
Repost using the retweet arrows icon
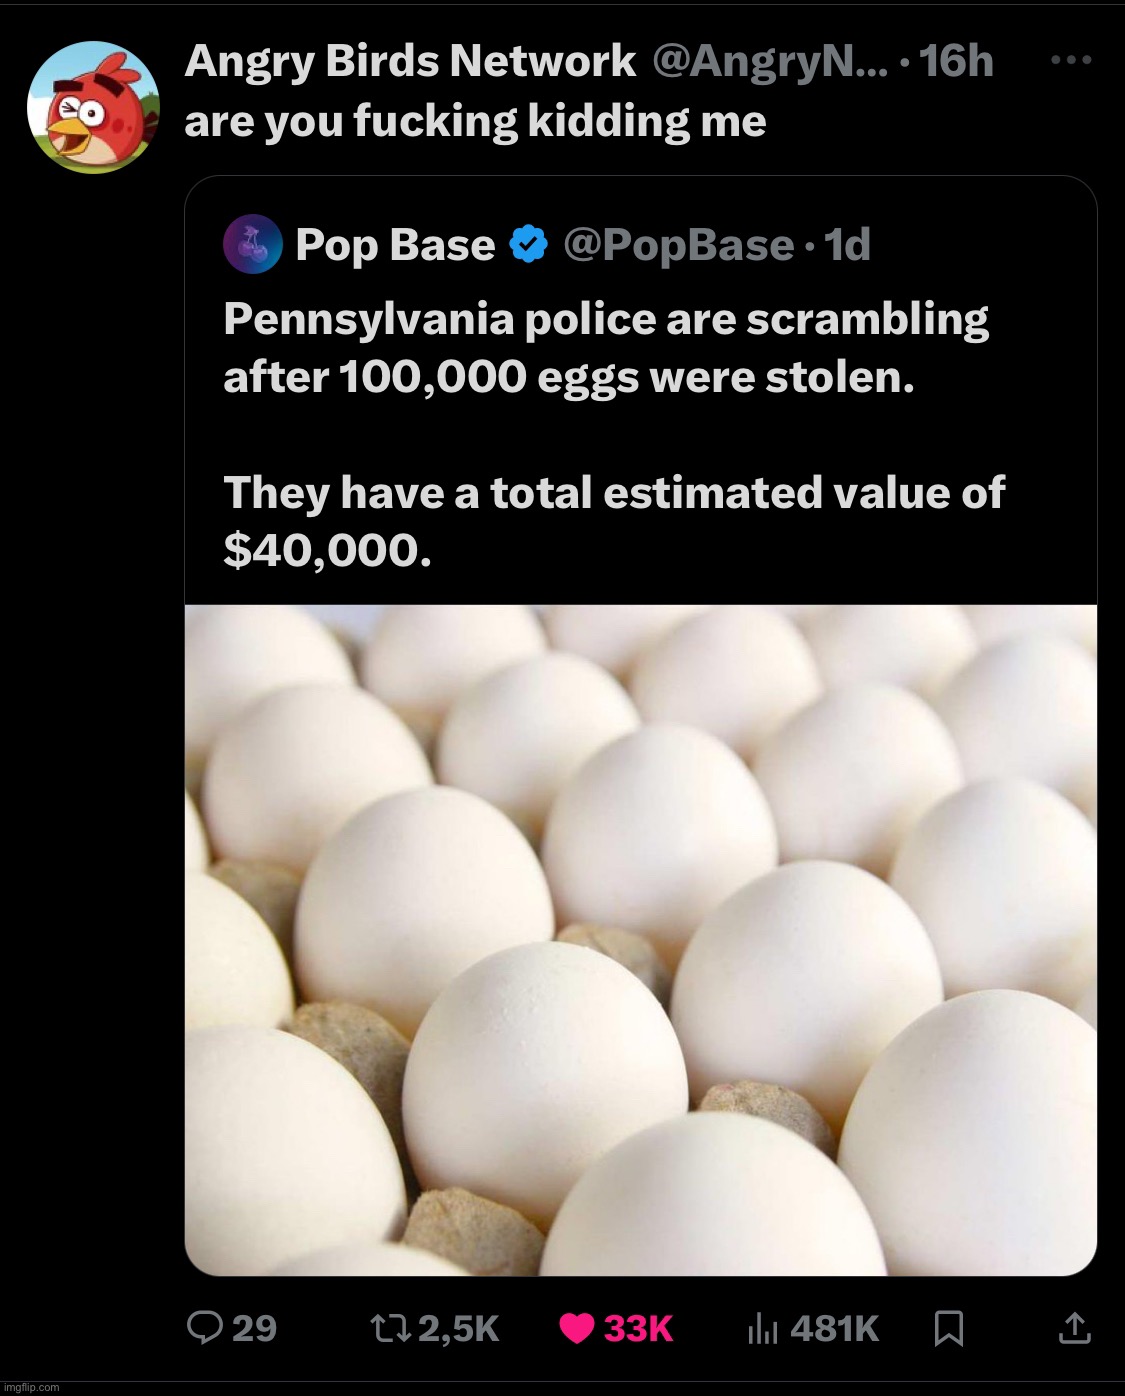point(386,1327)
